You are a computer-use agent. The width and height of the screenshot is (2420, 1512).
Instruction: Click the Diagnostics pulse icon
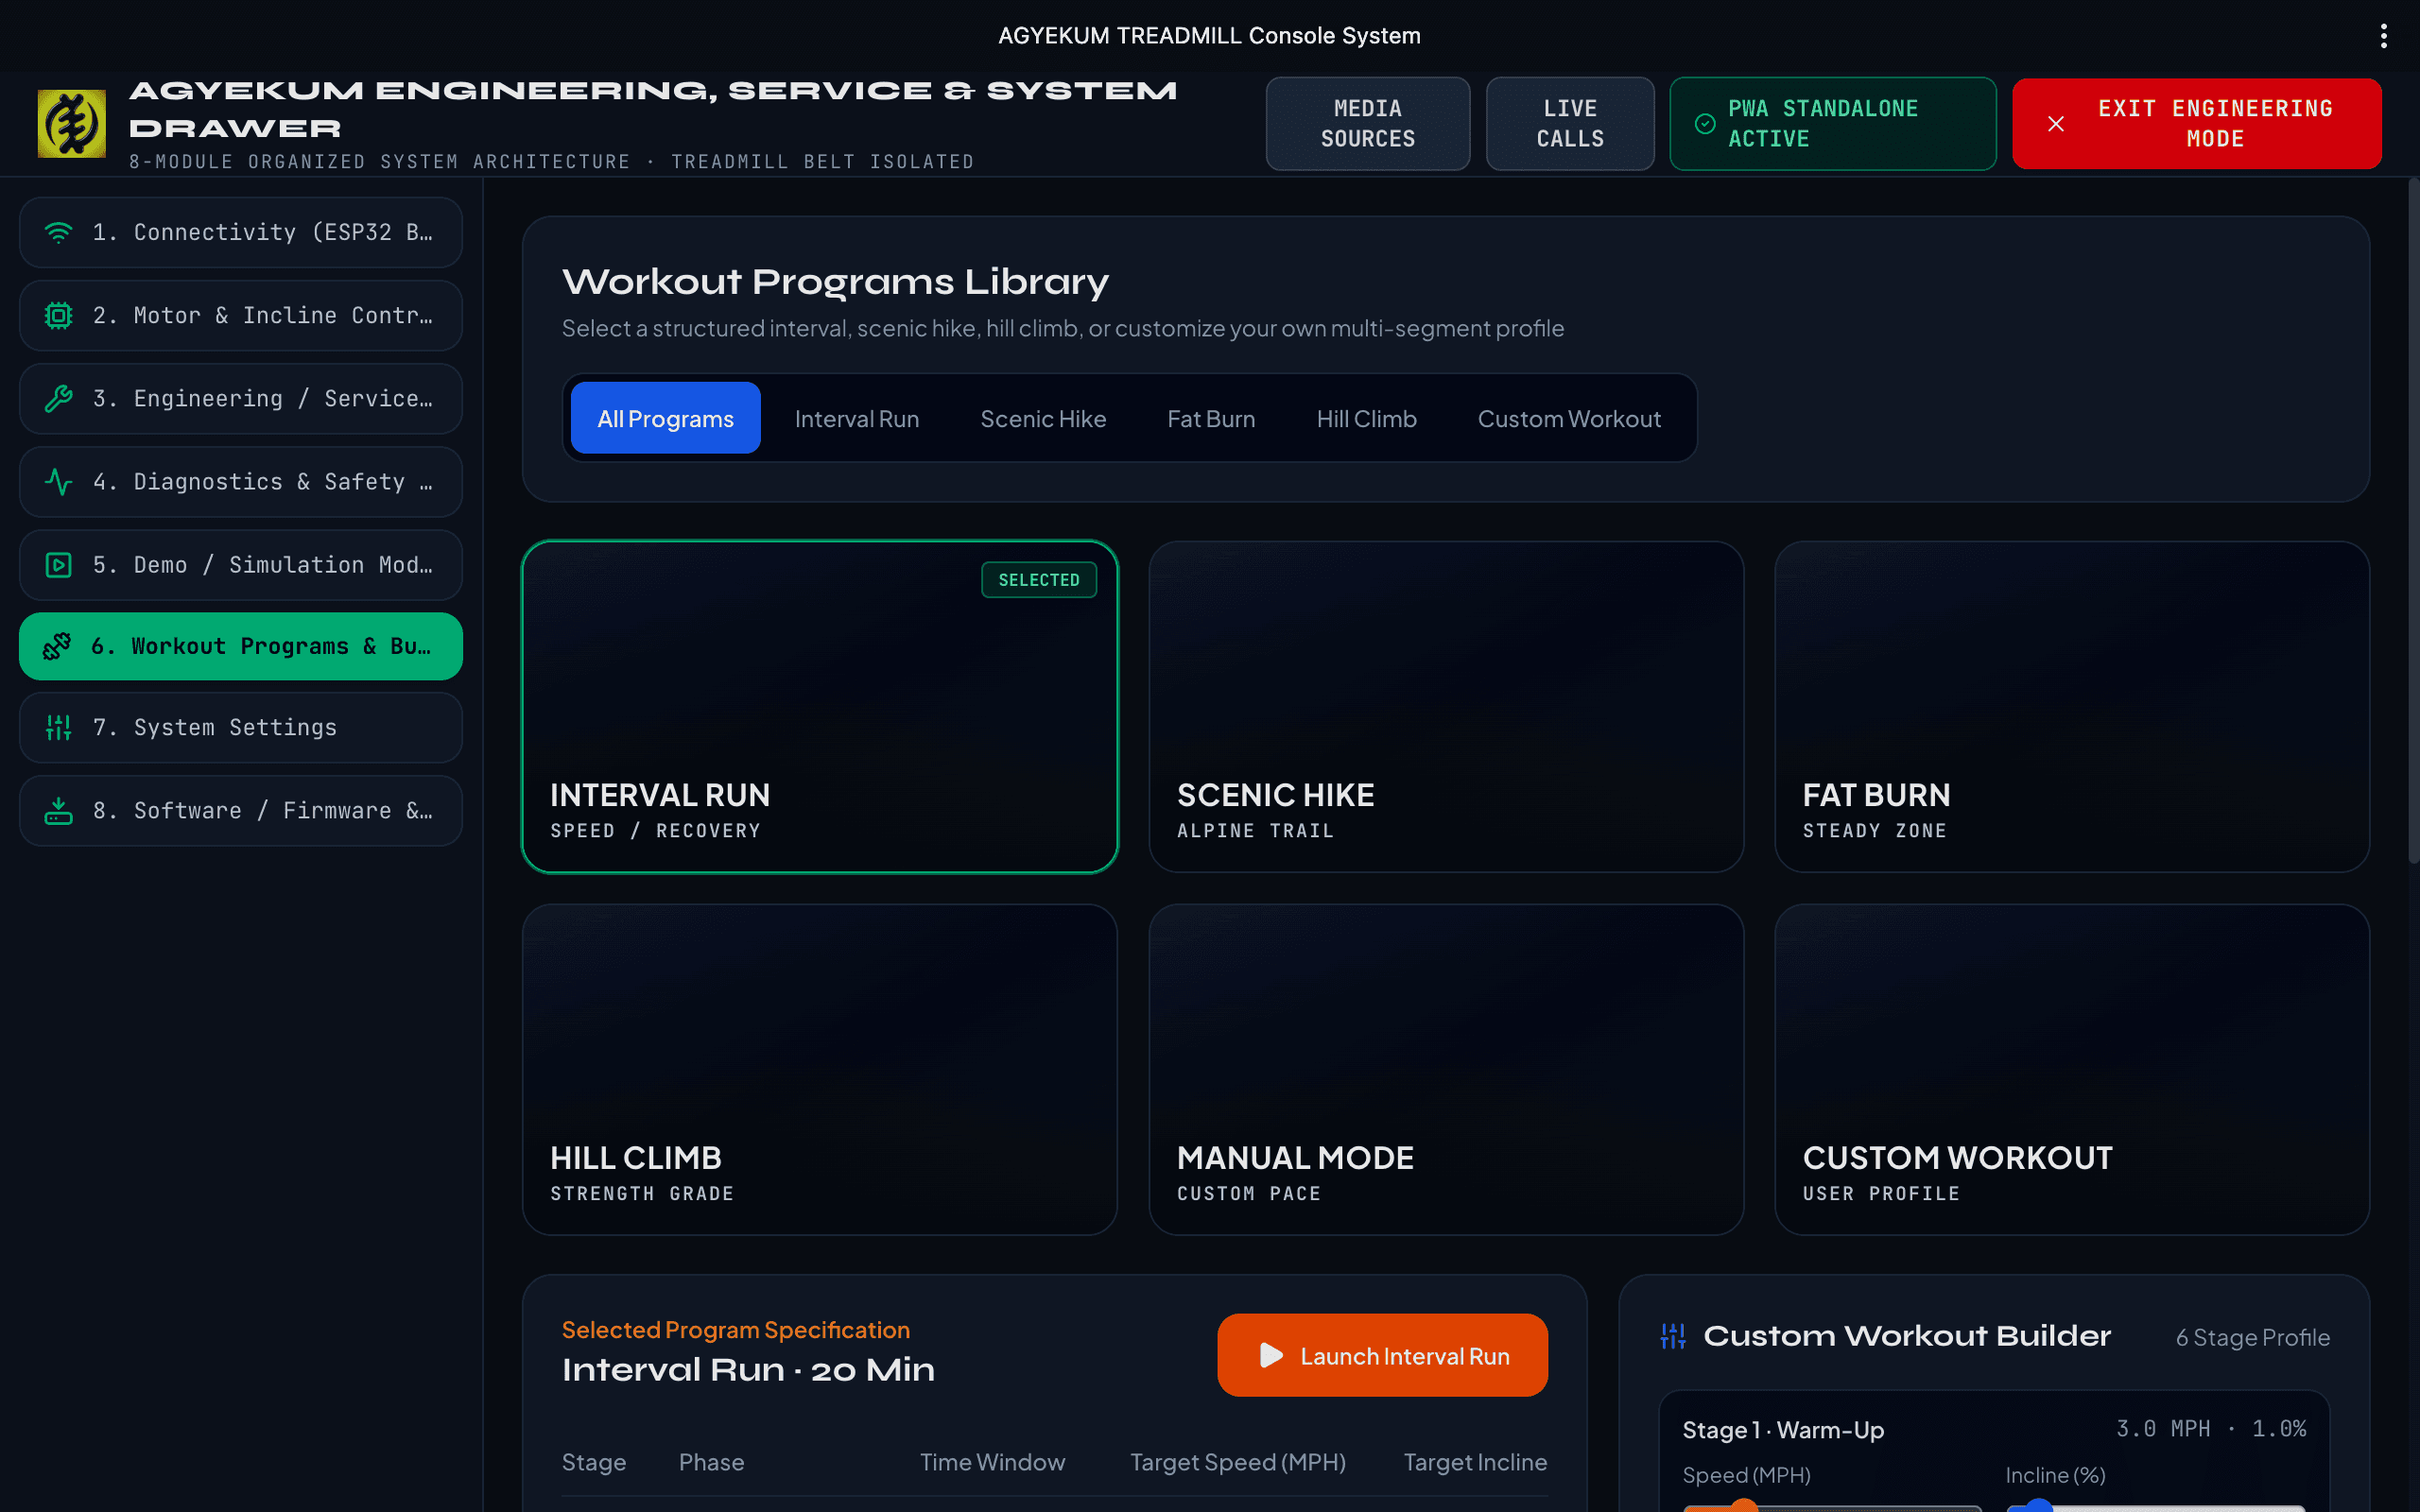59,482
